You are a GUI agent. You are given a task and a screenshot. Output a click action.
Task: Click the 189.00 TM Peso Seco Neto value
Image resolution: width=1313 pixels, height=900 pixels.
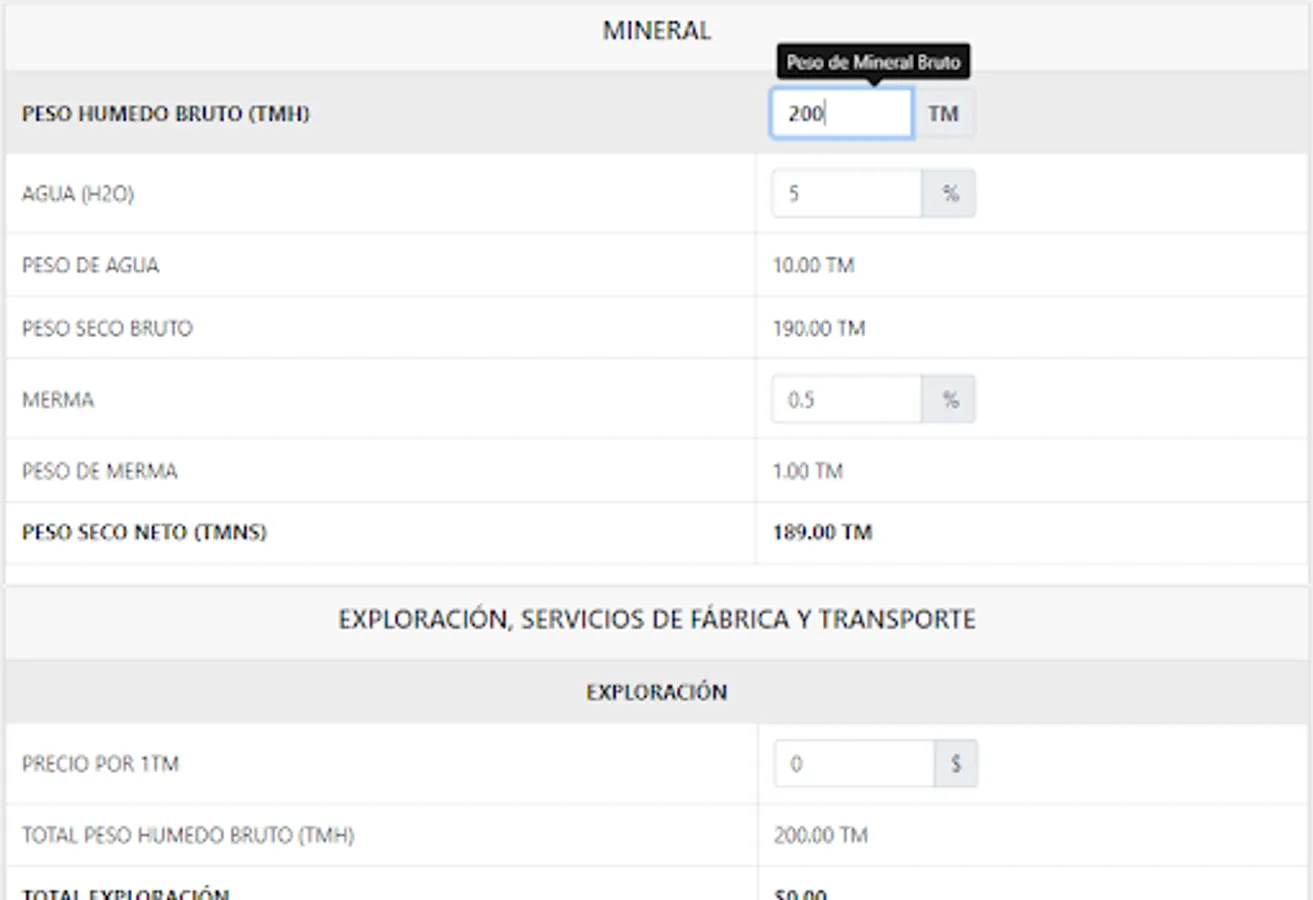coord(822,533)
